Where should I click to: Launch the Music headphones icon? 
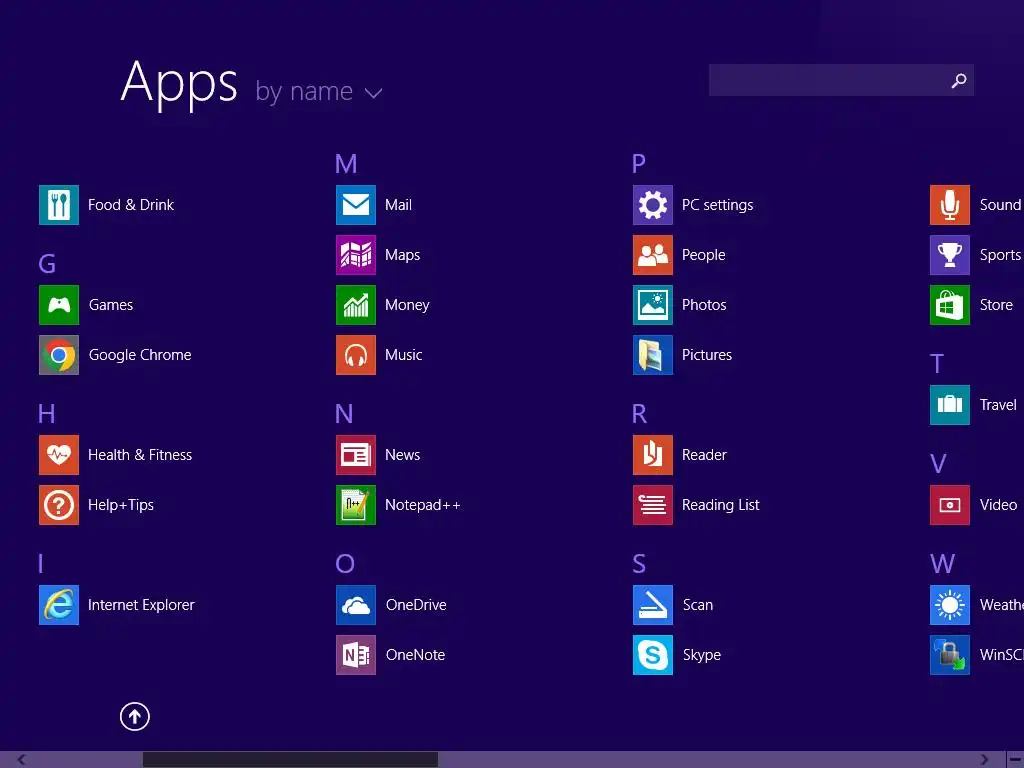(x=356, y=355)
